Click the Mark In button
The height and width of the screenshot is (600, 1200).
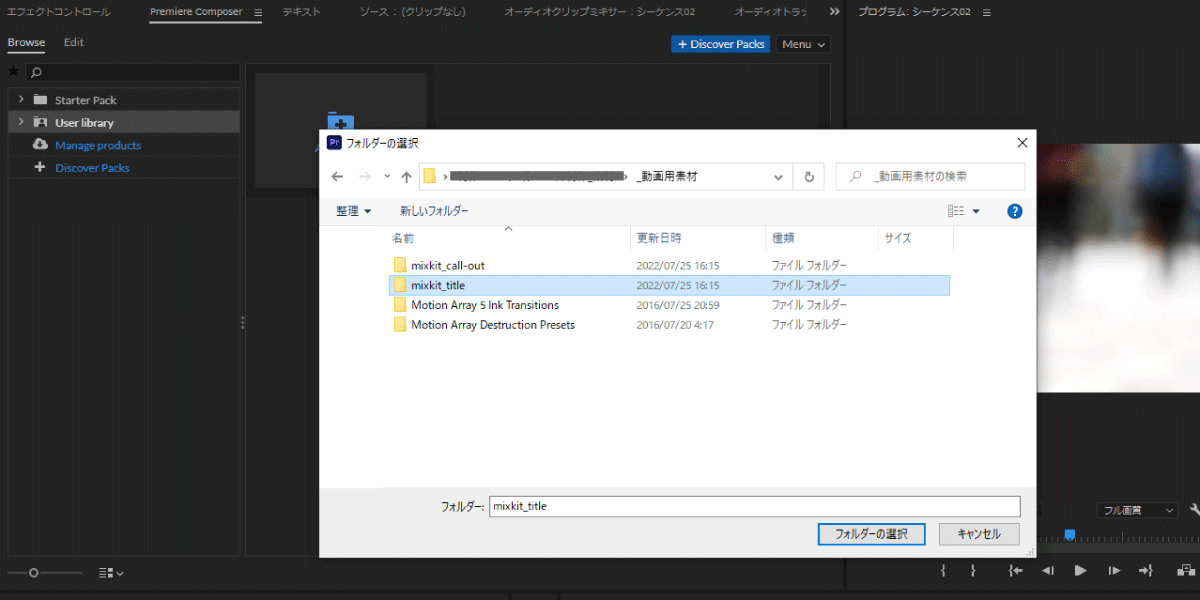click(942, 571)
